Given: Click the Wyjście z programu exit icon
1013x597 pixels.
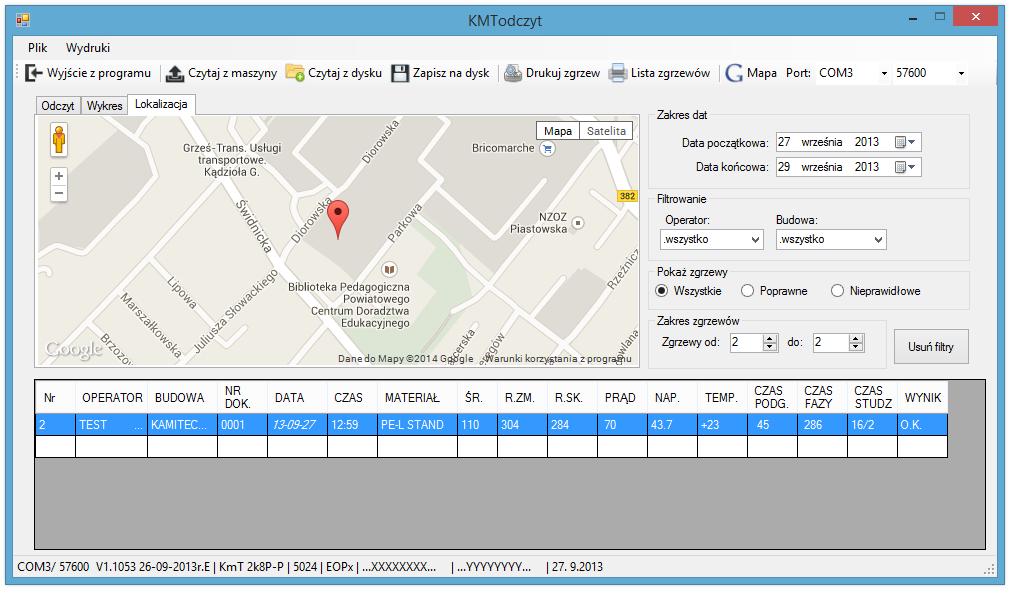Looking at the screenshot, I should tap(34, 73).
